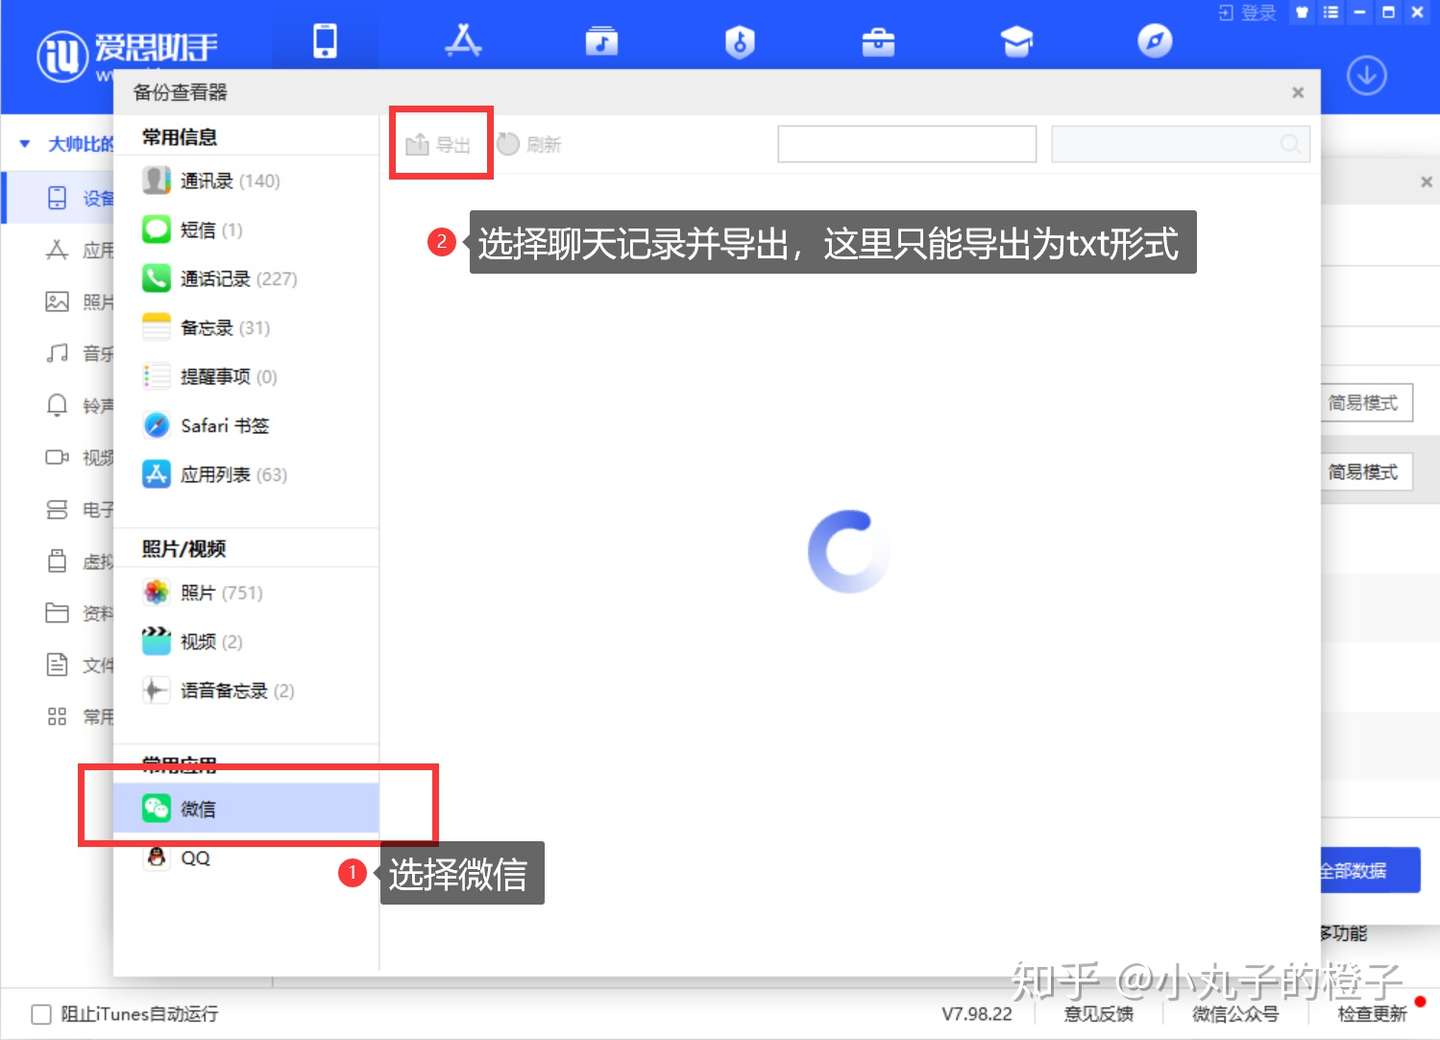The width and height of the screenshot is (1440, 1040).
Task: Open 意见反馈 in status bar
Action: (1098, 1014)
